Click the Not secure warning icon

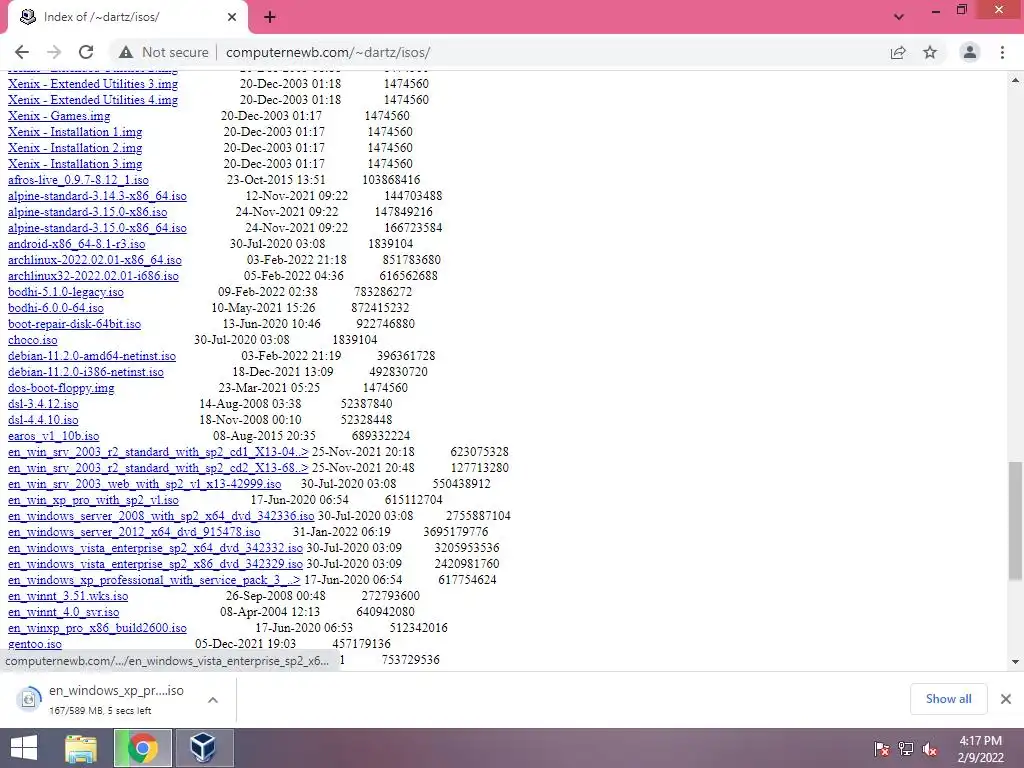tap(125, 52)
